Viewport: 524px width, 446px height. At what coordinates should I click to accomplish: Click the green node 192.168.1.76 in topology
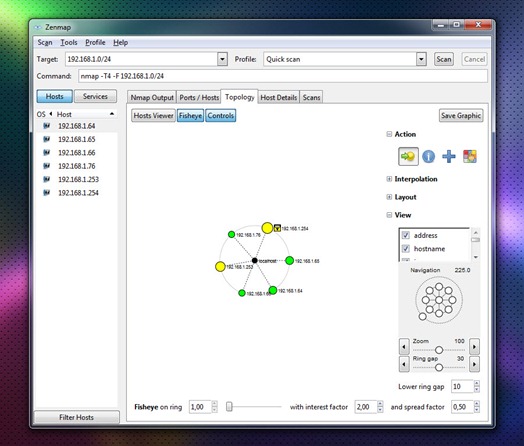[x=231, y=235]
